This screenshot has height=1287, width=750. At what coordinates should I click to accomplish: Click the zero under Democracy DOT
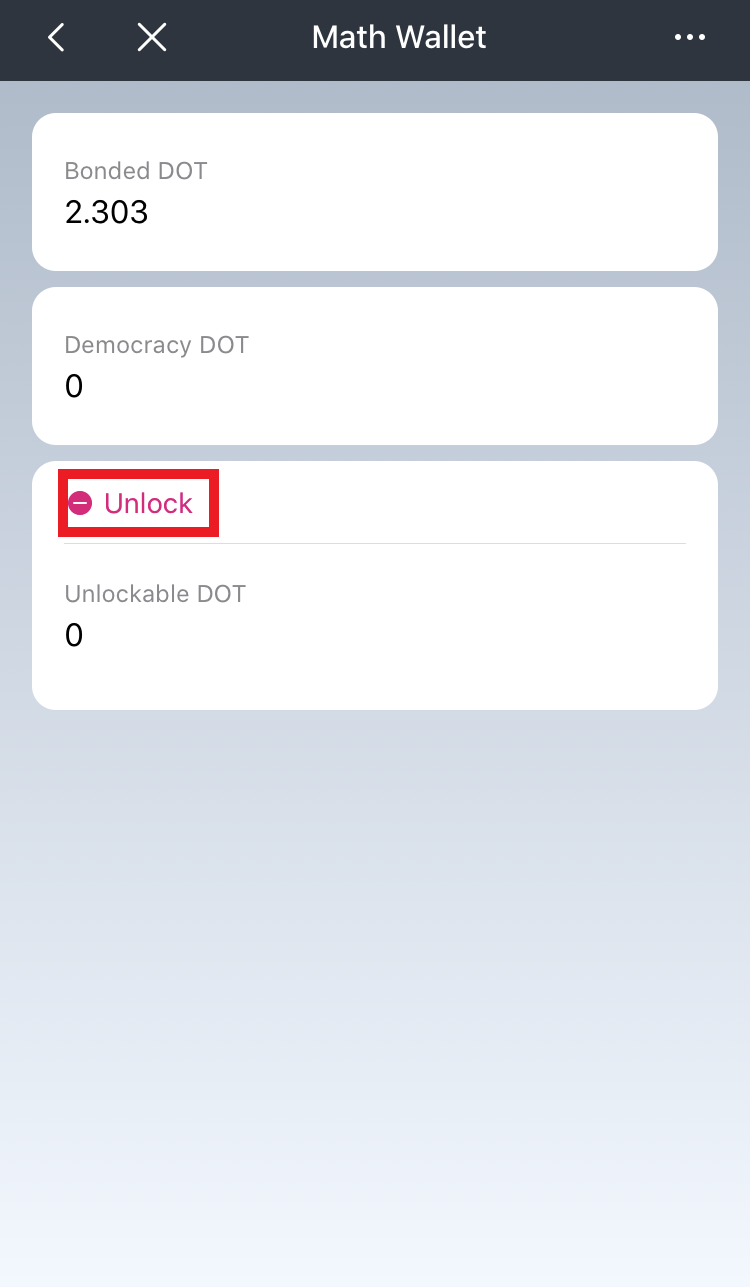(74, 387)
